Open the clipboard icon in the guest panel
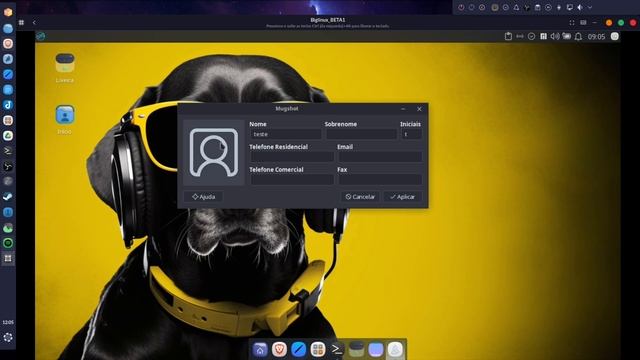The width and height of the screenshot is (640, 360). [x=508, y=36]
